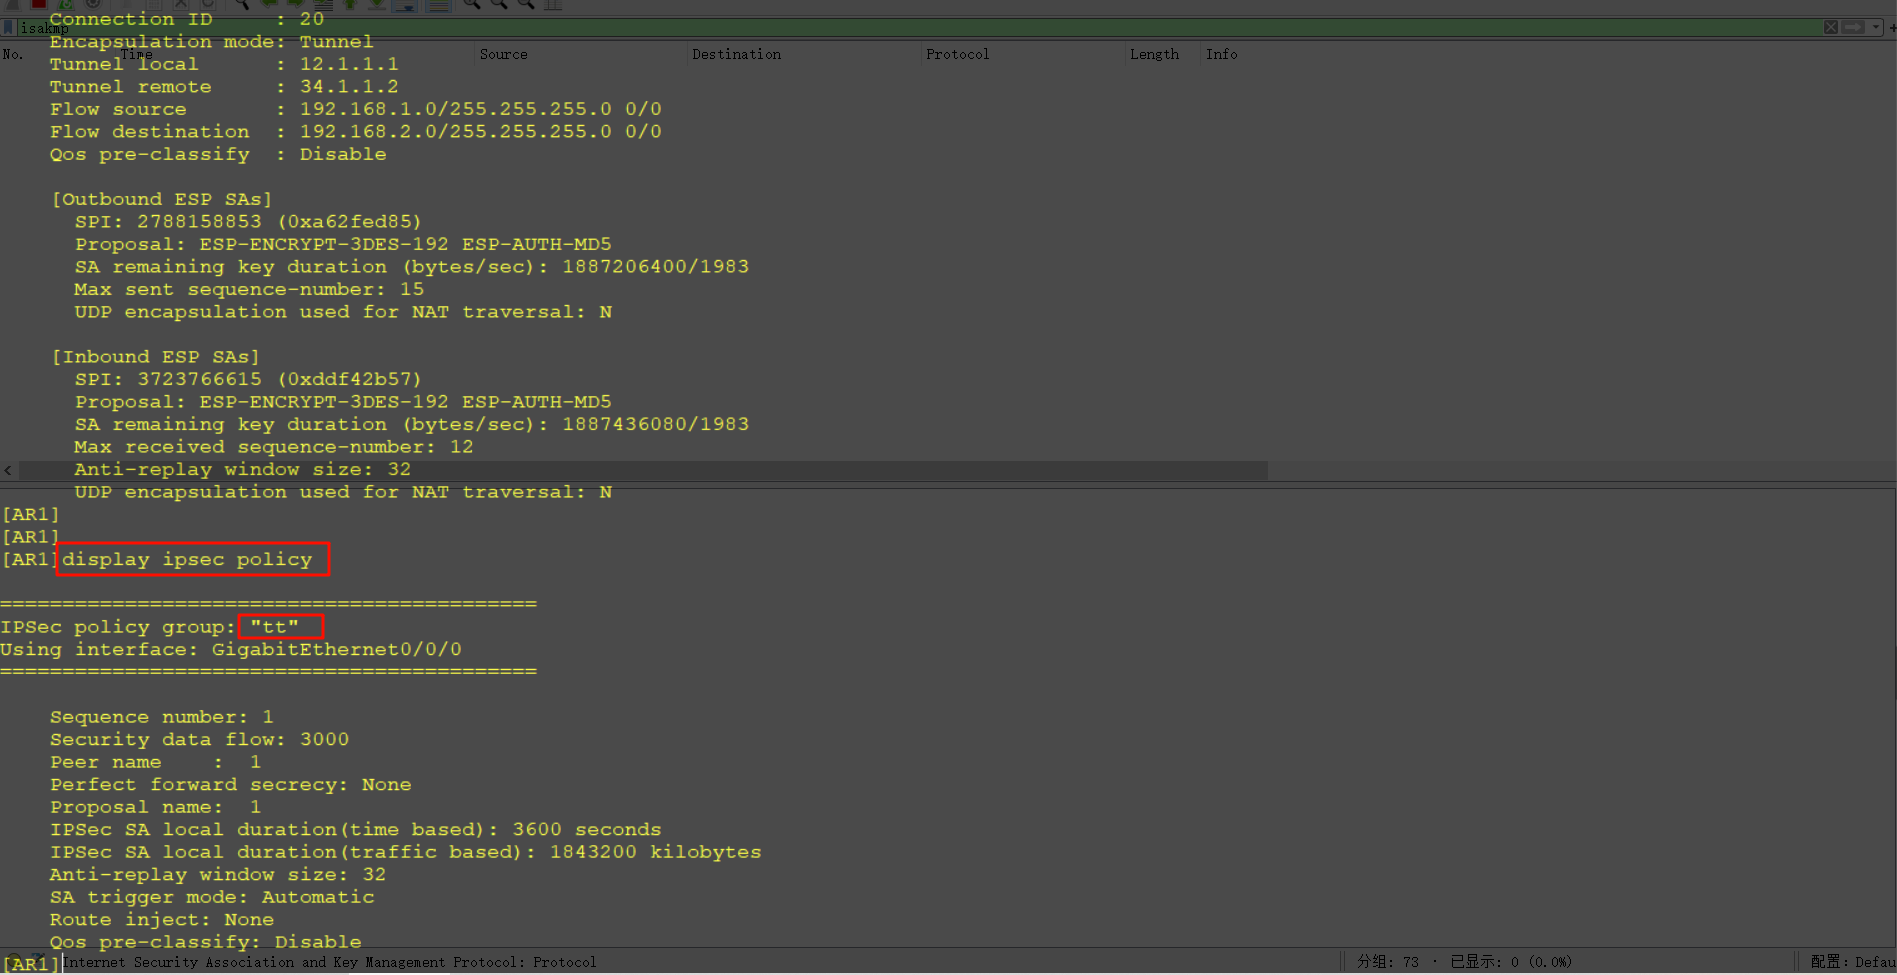Viewport: 1897px width, 975px height.
Task: Sort packets by the Protocol column header
Action: point(957,54)
